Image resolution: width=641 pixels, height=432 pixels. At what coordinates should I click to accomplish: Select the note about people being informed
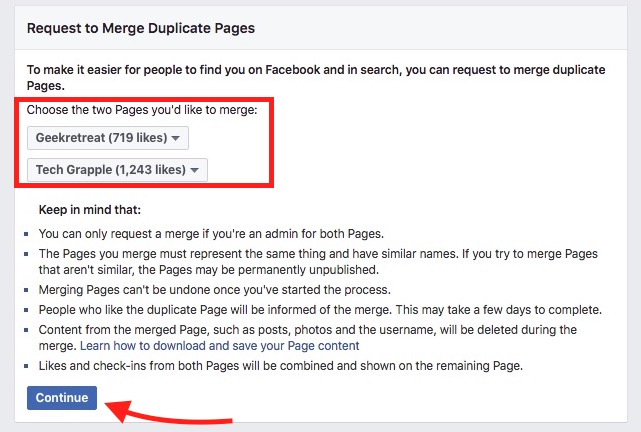pyautogui.click(x=320, y=310)
